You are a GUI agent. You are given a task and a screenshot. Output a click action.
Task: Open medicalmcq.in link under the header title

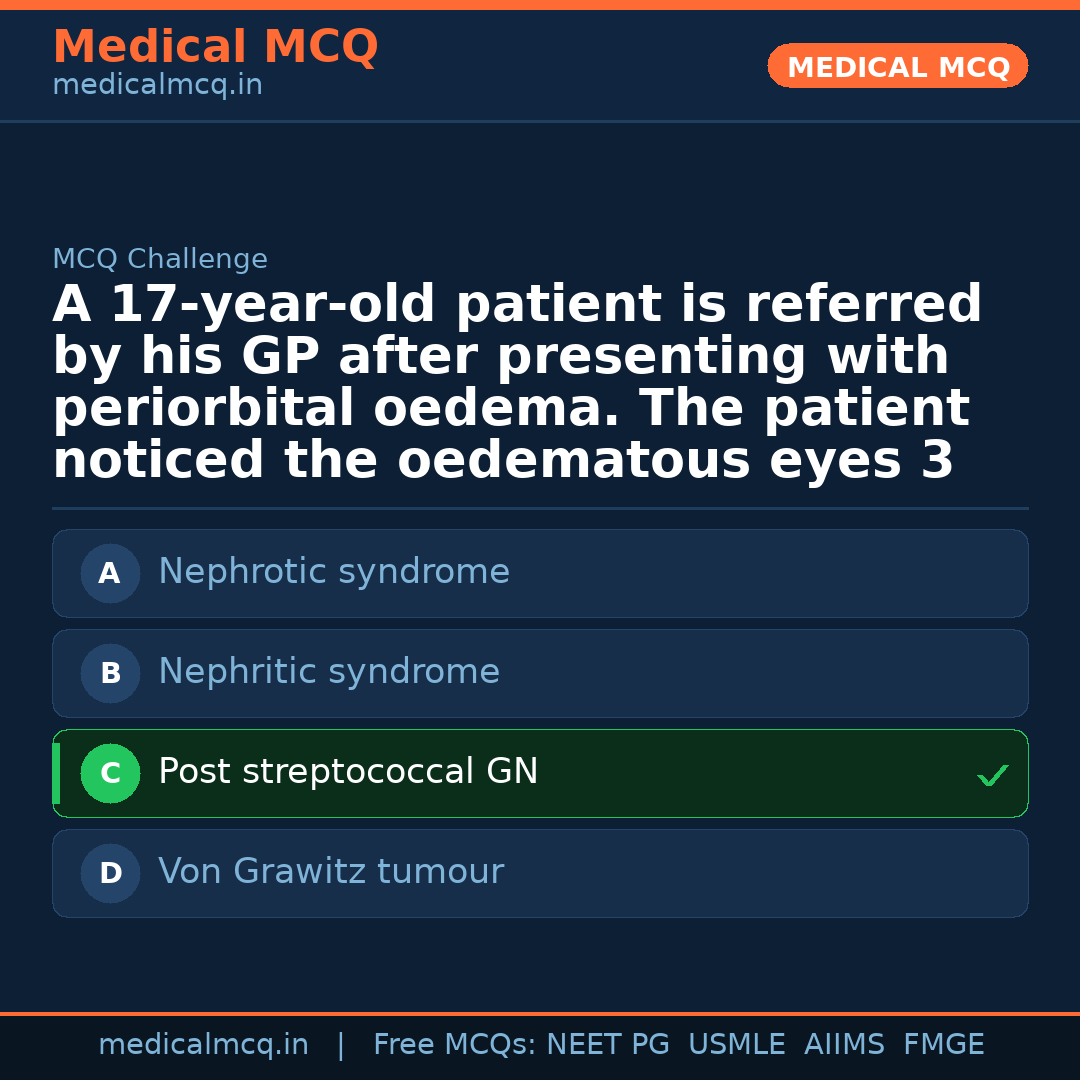[157, 86]
